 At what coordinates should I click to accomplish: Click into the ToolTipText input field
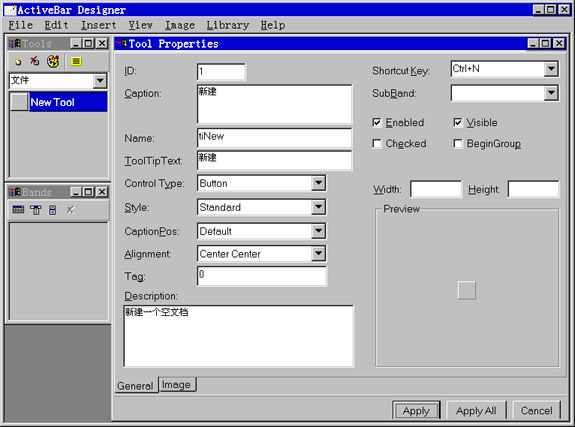274,160
